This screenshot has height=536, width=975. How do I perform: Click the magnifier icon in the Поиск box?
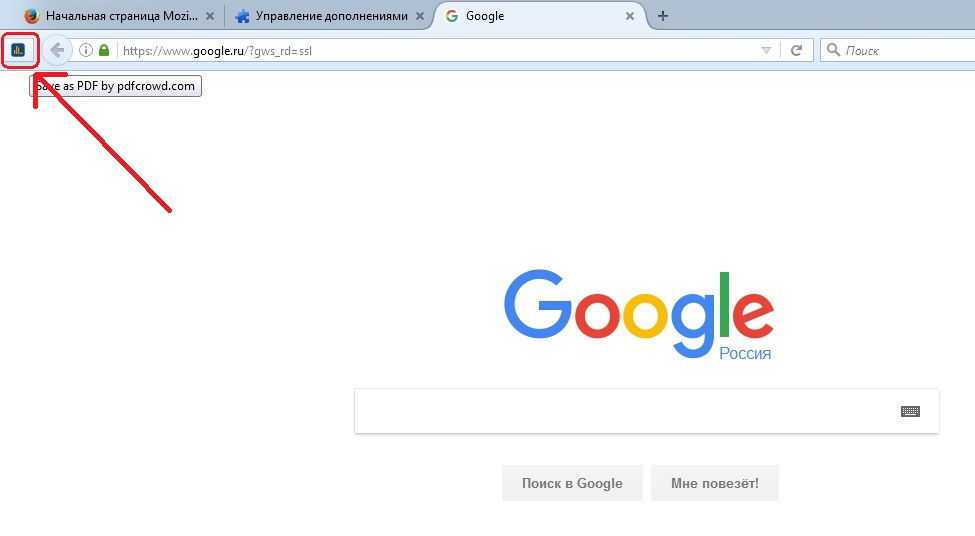833,50
